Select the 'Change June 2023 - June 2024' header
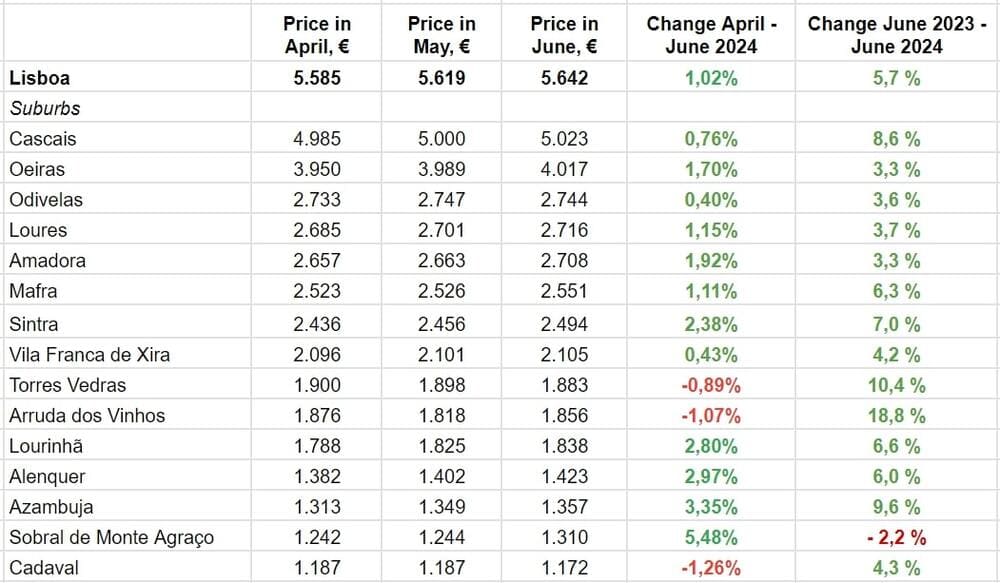Screen dimensions: 1000x583 (896, 35)
